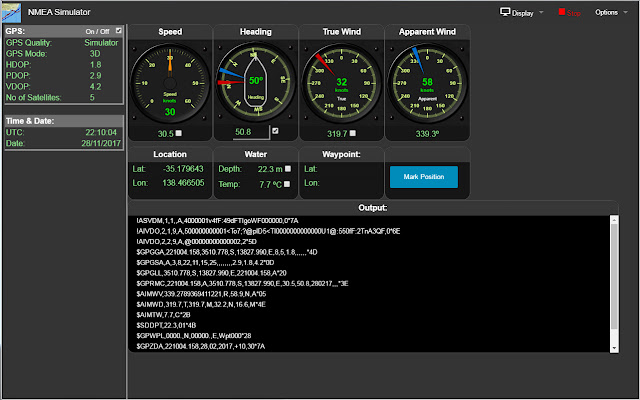Select the $GPZDA sentence line in output
Screen dimensions: 640x400
[201, 346]
